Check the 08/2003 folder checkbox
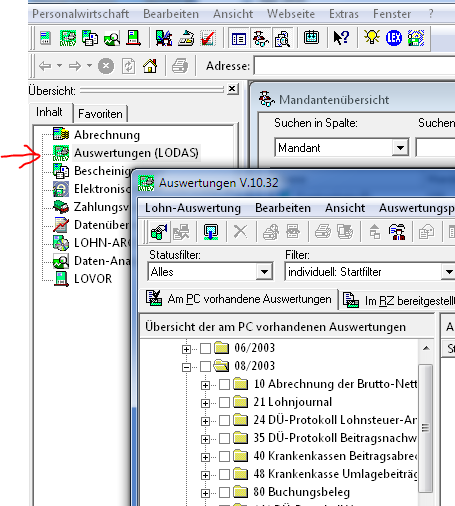The image size is (455, 506). (x=205, y=367)
